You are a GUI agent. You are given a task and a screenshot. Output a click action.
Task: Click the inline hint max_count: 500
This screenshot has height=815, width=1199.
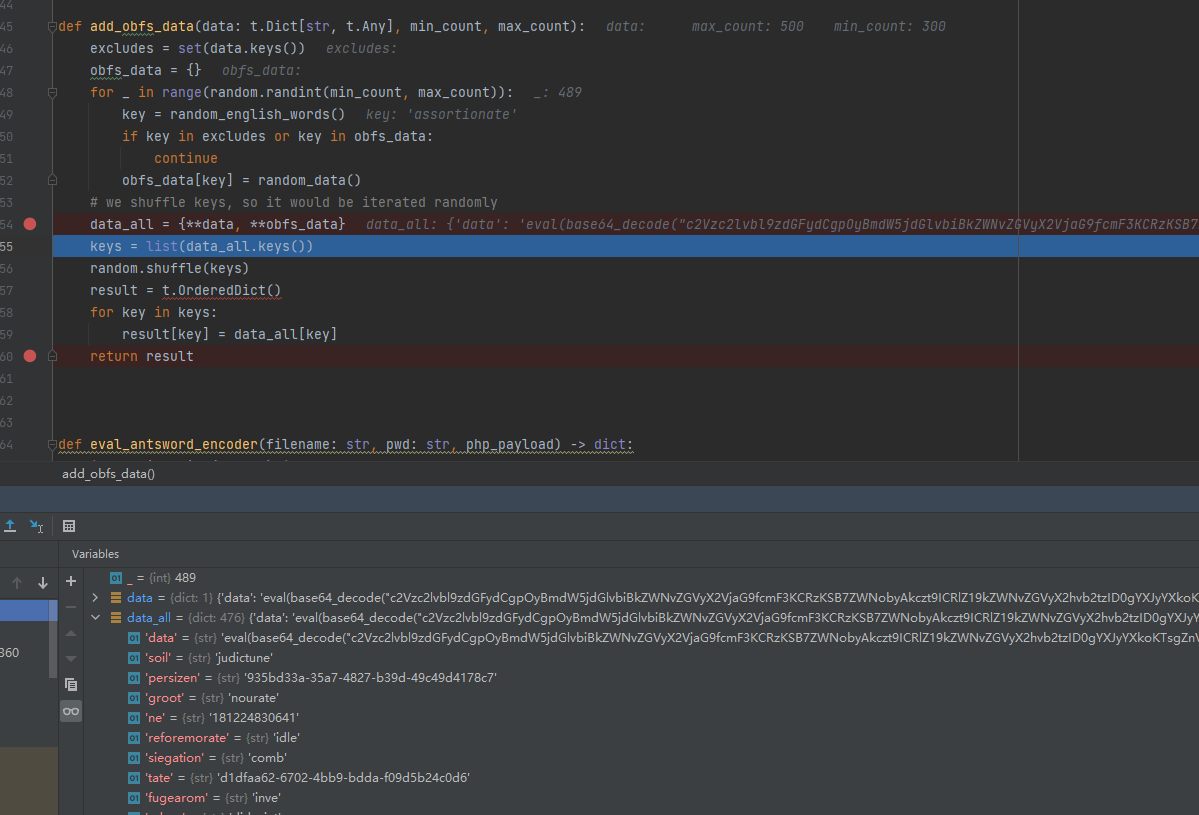point(748,27)
